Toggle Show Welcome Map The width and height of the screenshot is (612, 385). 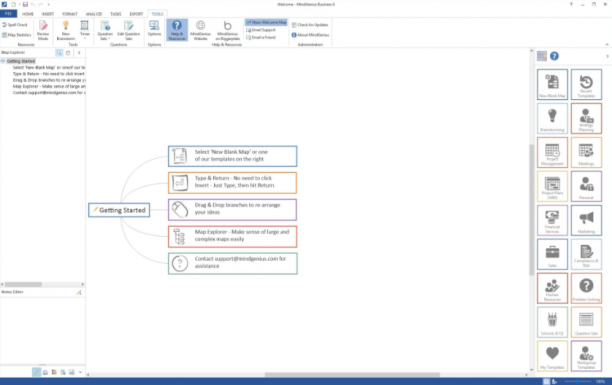pos(266,22)
